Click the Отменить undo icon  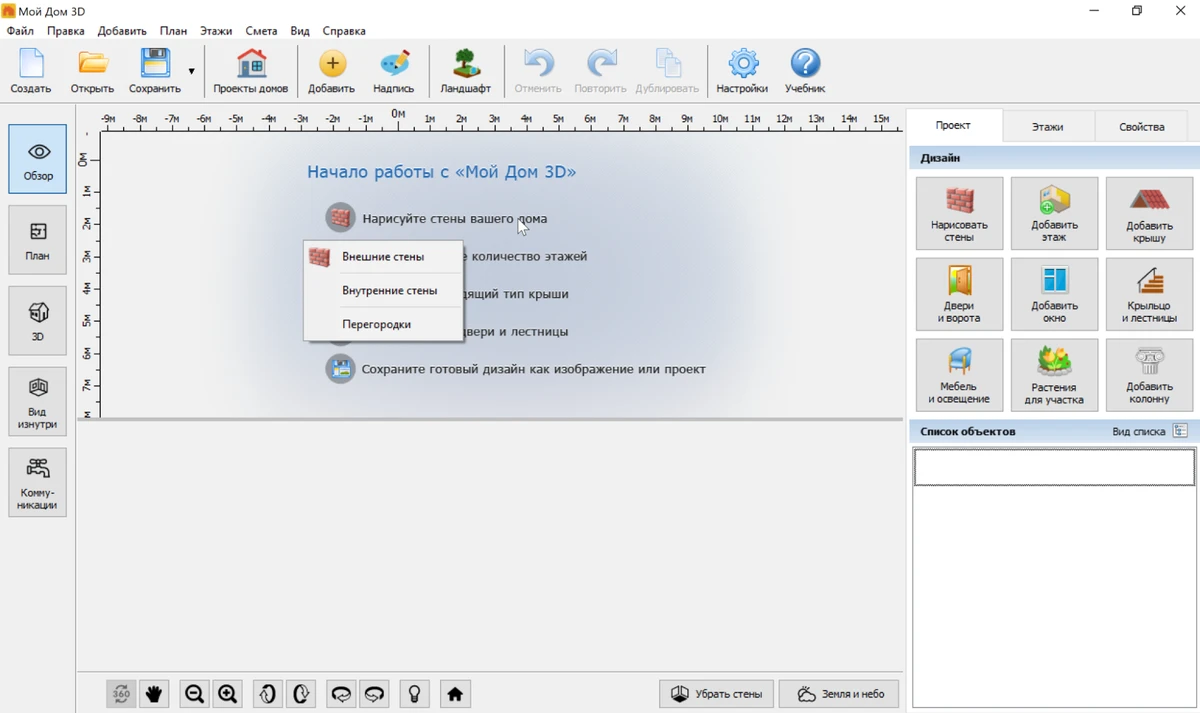coord(538,70)
